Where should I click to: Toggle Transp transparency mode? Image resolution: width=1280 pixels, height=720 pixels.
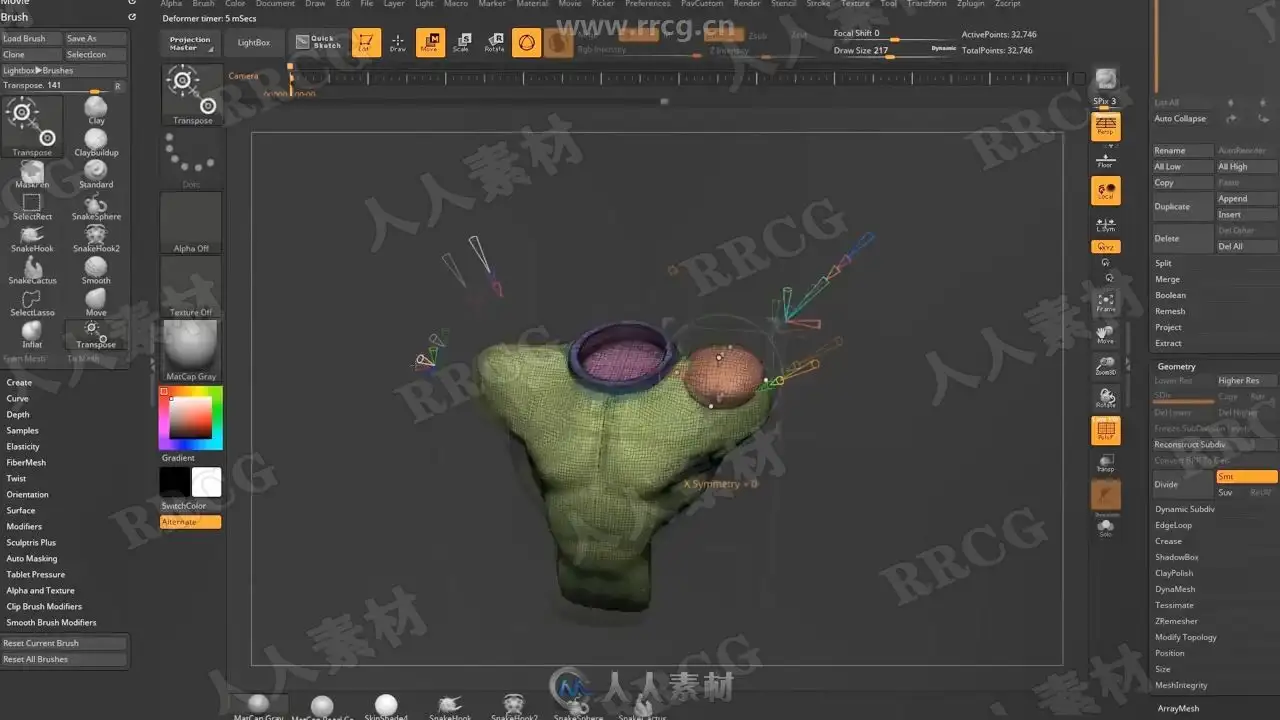pos(1105,462)
